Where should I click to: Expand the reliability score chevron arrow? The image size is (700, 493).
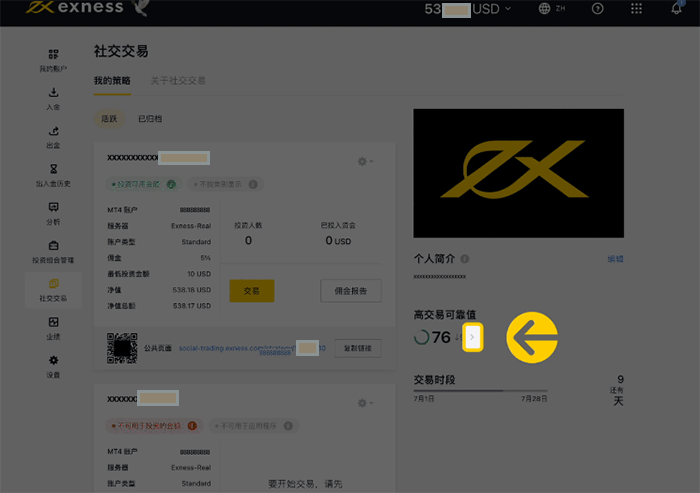(472, 338)
